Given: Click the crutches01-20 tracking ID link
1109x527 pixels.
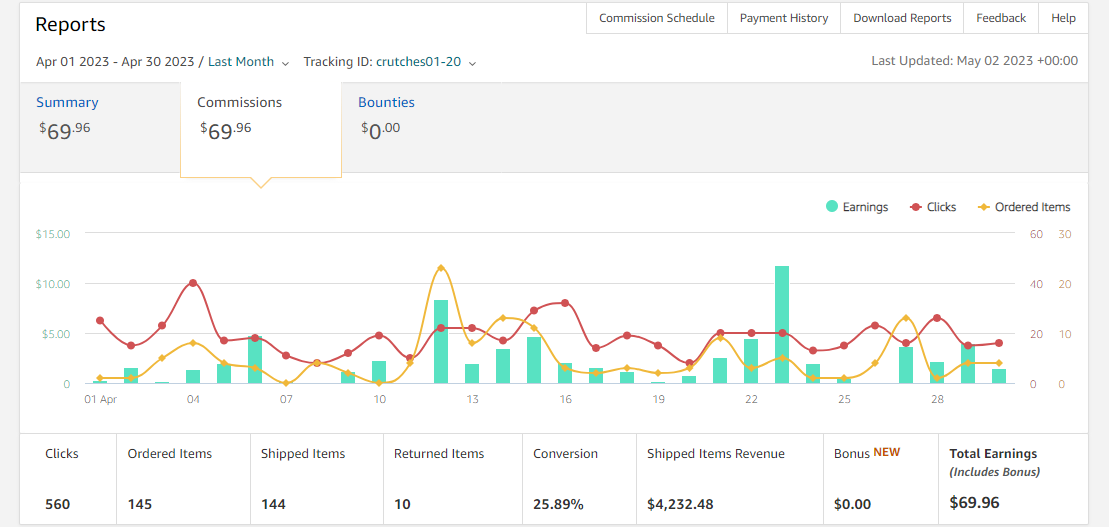Looking at the screenshot, I should coord(418,62).
